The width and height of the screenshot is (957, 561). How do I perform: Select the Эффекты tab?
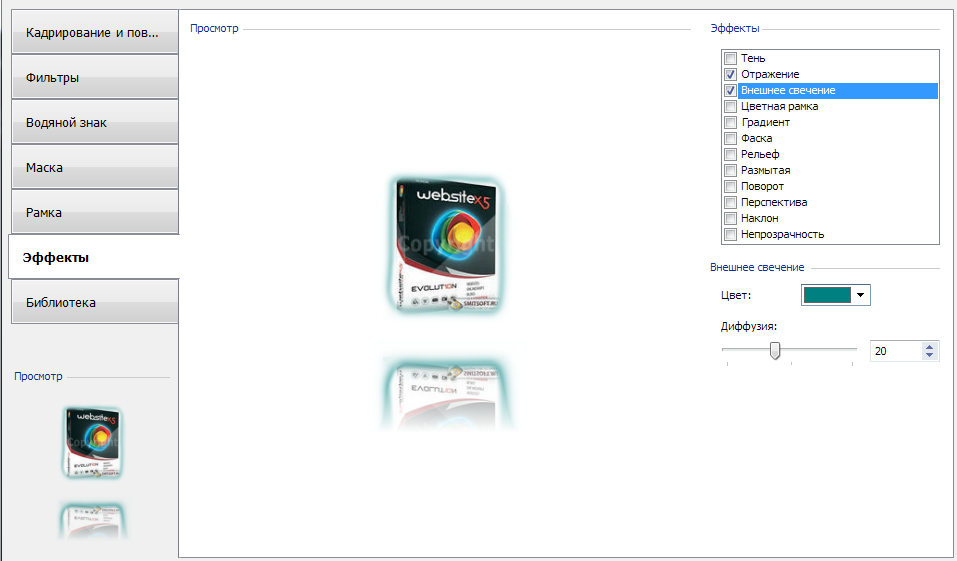pyautogui.click(x=93, y=257)
